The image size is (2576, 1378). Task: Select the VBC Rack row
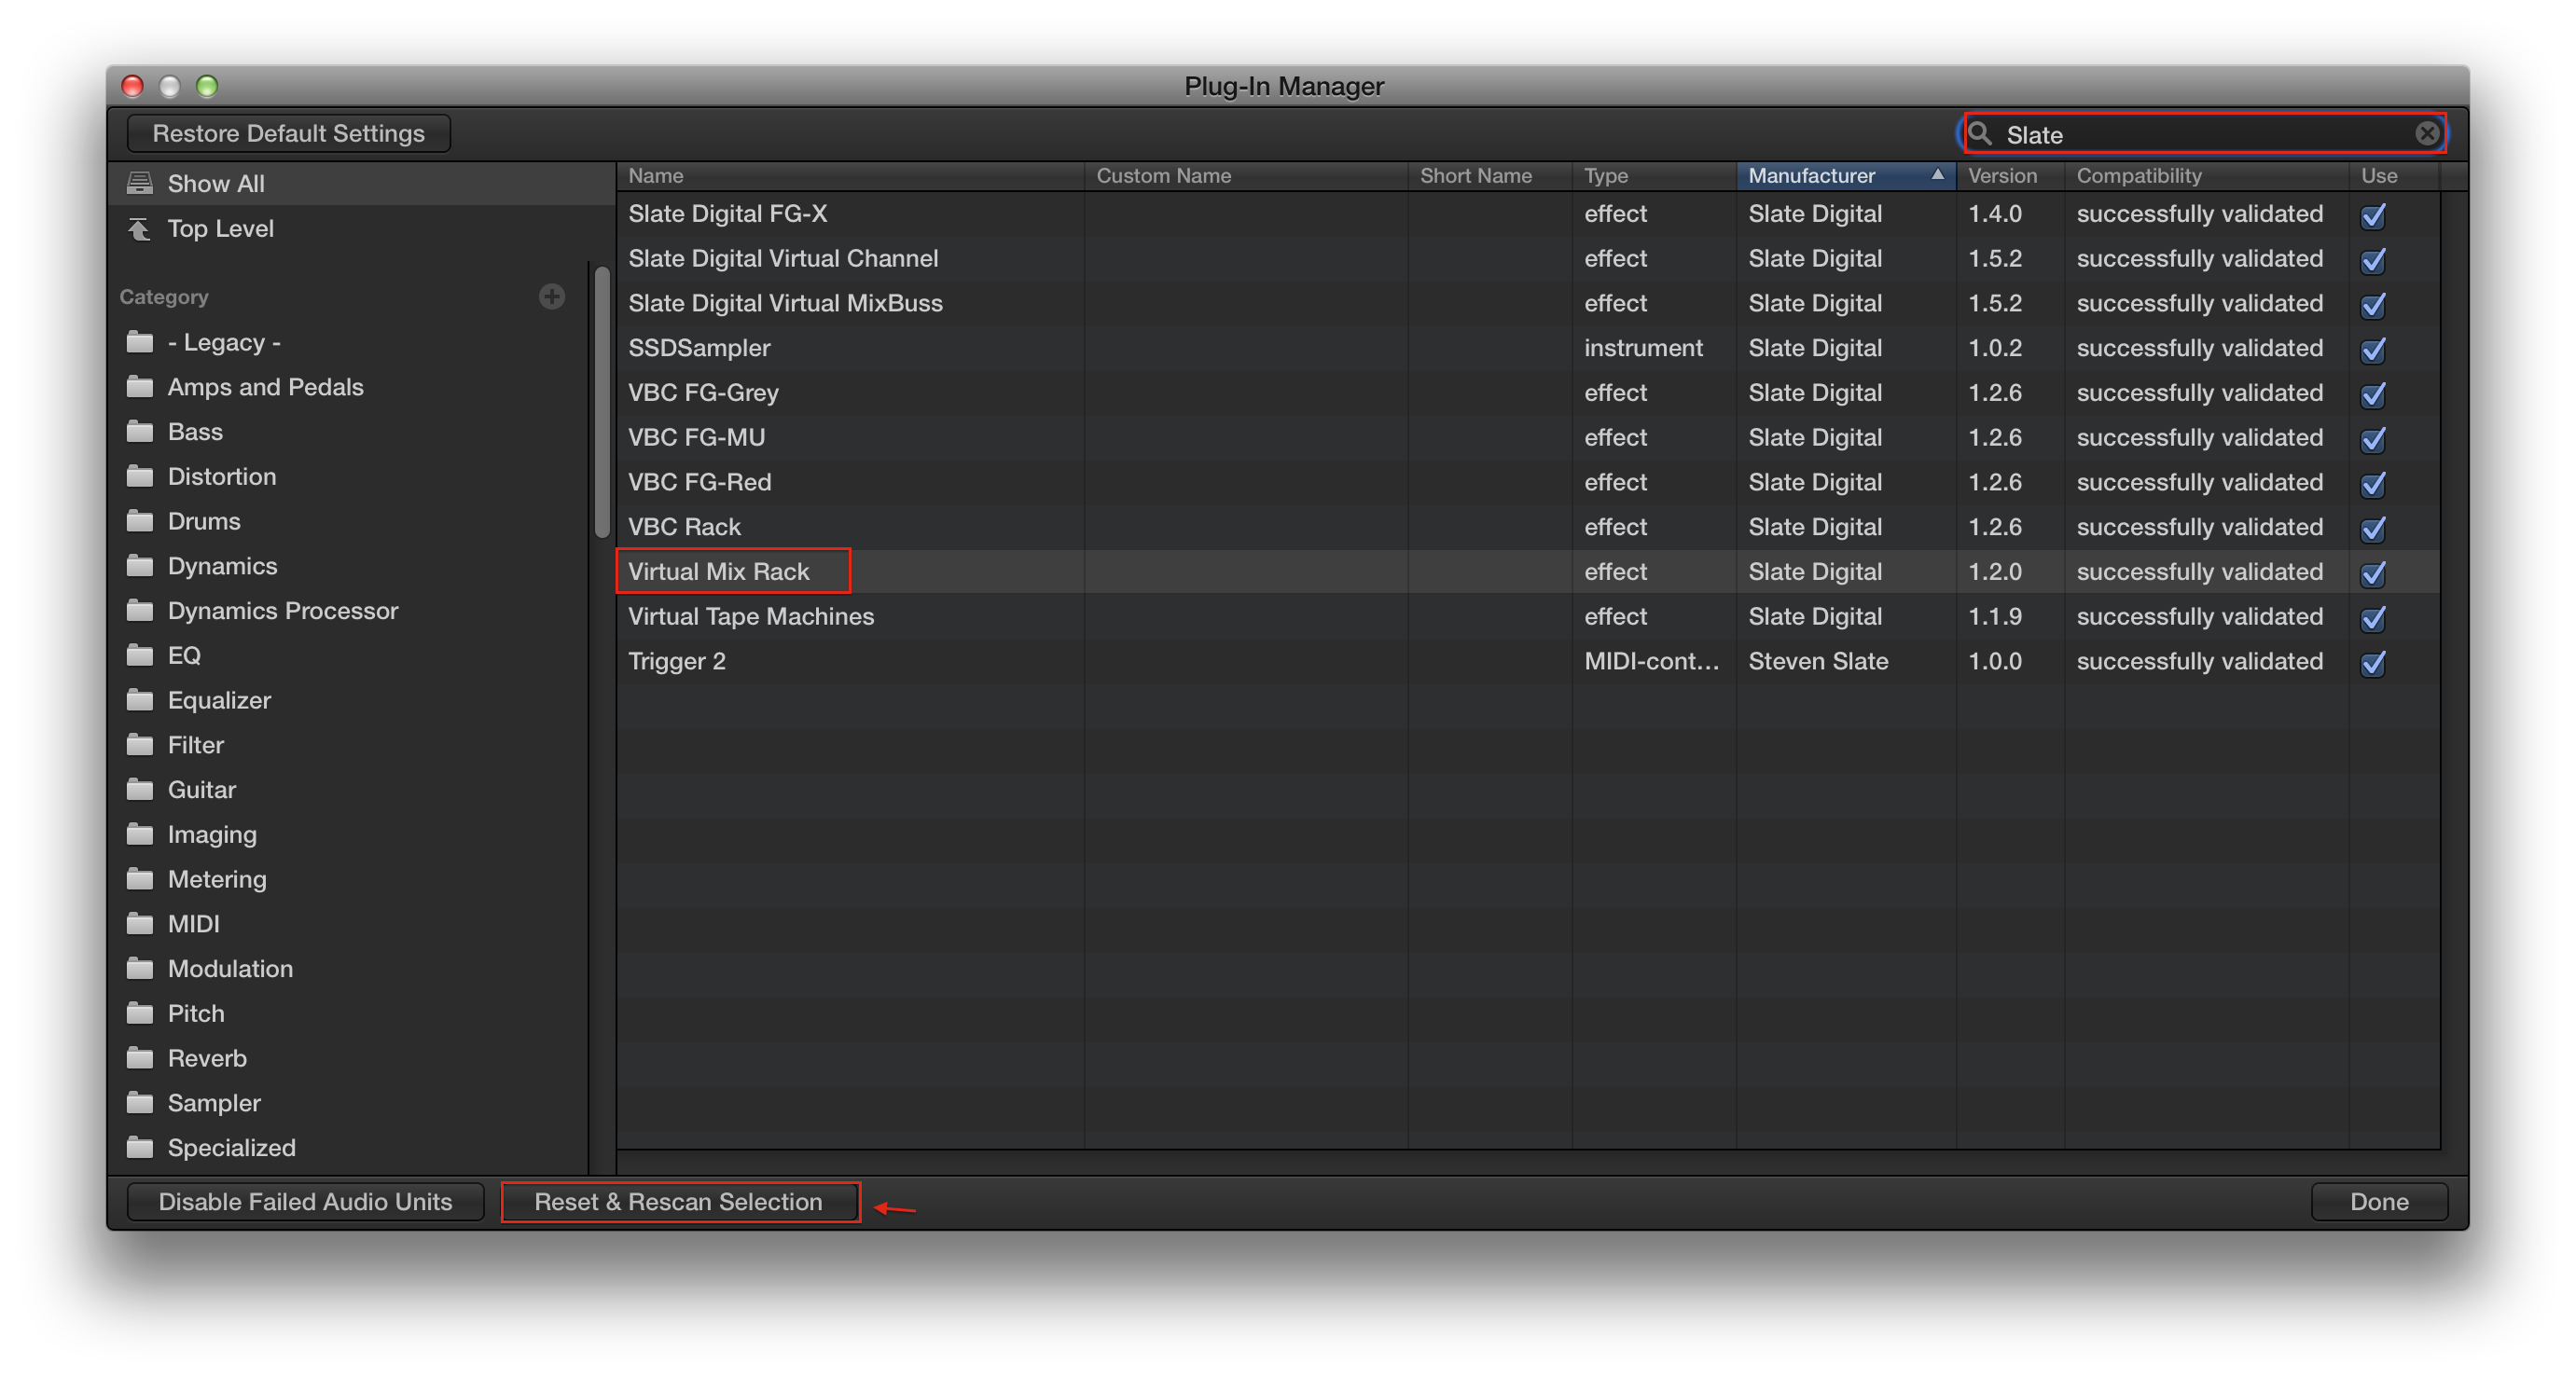pos(1528,527)
